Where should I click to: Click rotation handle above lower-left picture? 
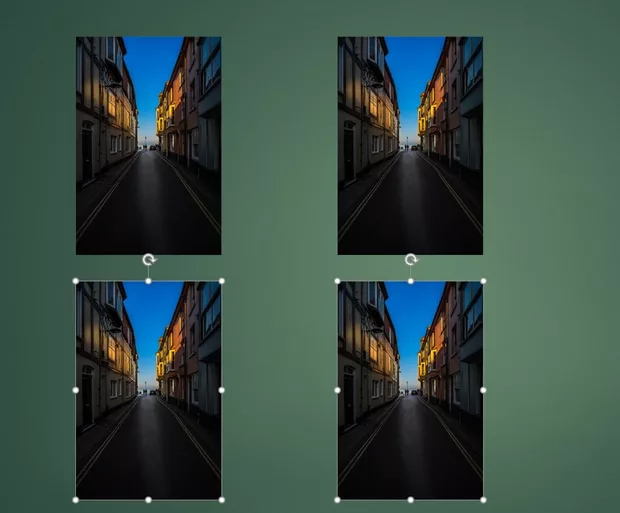pos(149,260)
